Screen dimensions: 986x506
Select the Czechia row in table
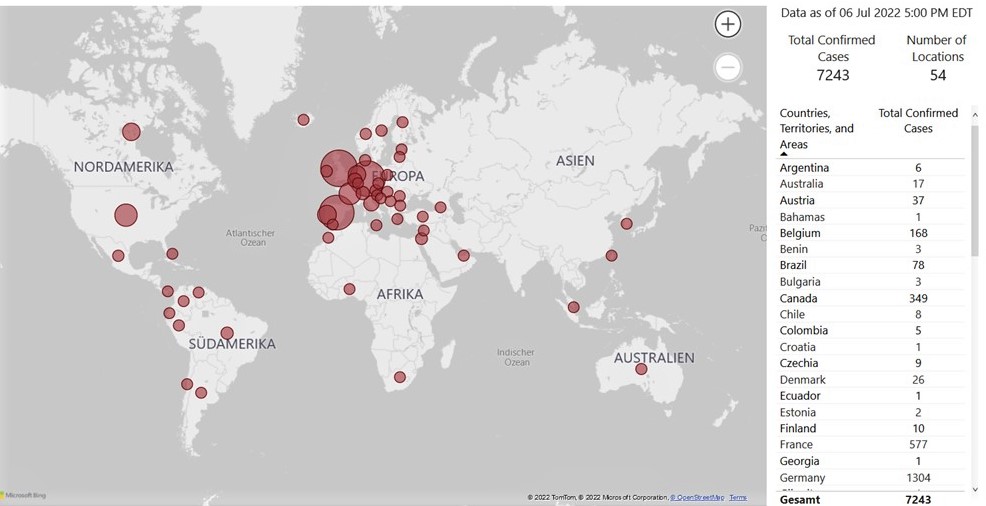[x=871, y=363]
